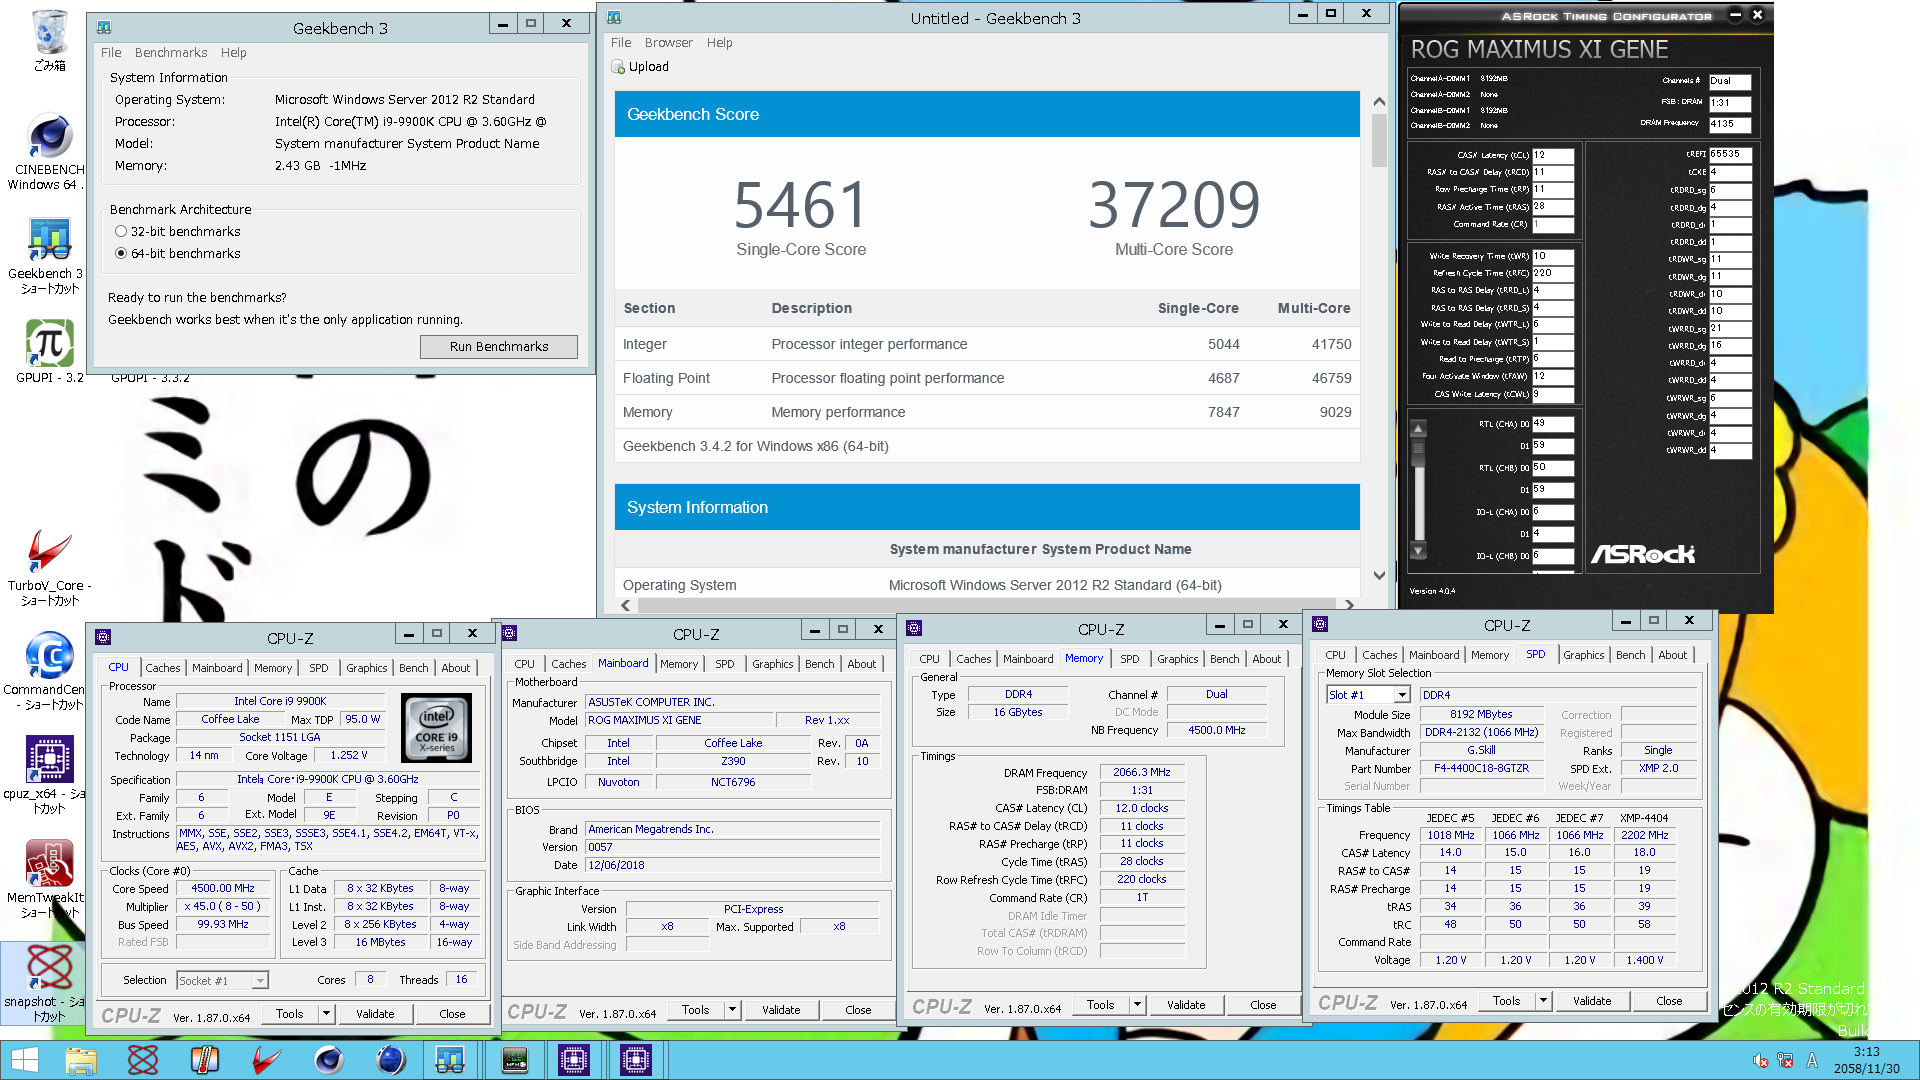Click the DRAM Frequency 4135 field
The width and height of the screenshot is (1920, 1080).
(x=1729, y=124)
